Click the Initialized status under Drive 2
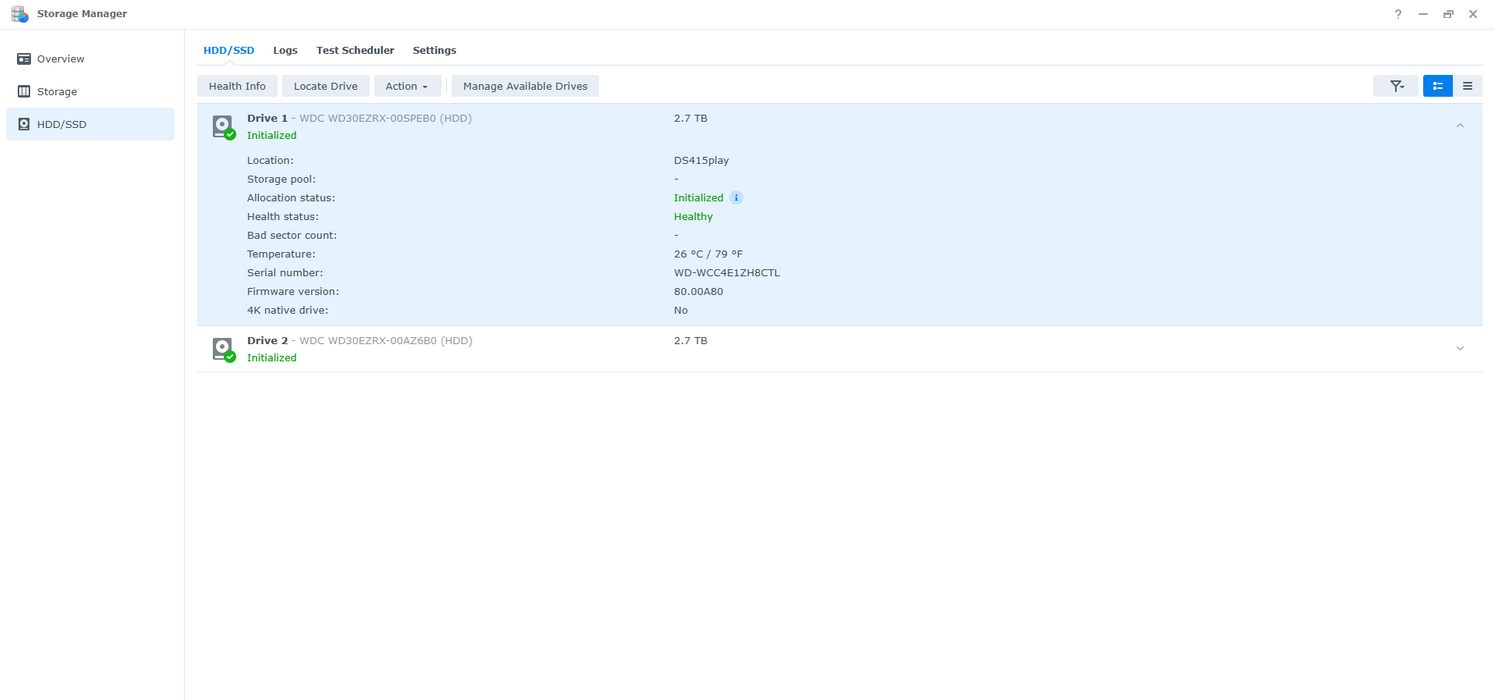This screenshot has height=700, width=1494. pos(272,358)
